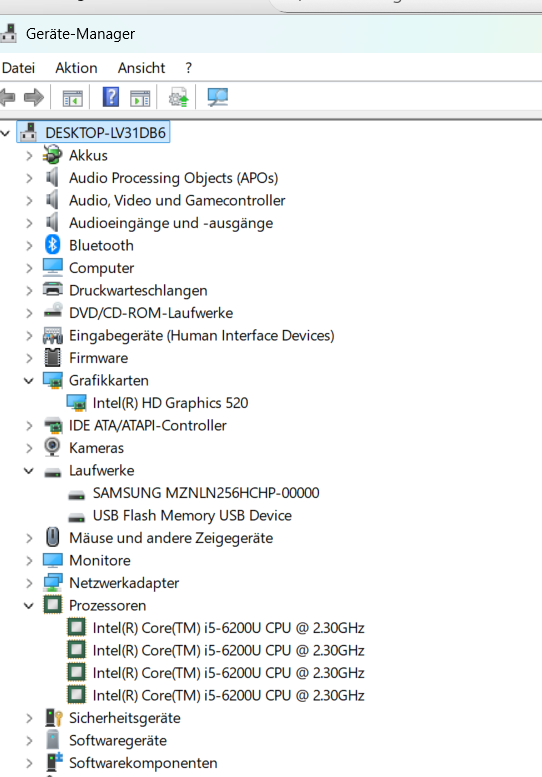This screenshot has height=777, width=542.
Task: Expand the Akkus category
Action: click(29, 156)
